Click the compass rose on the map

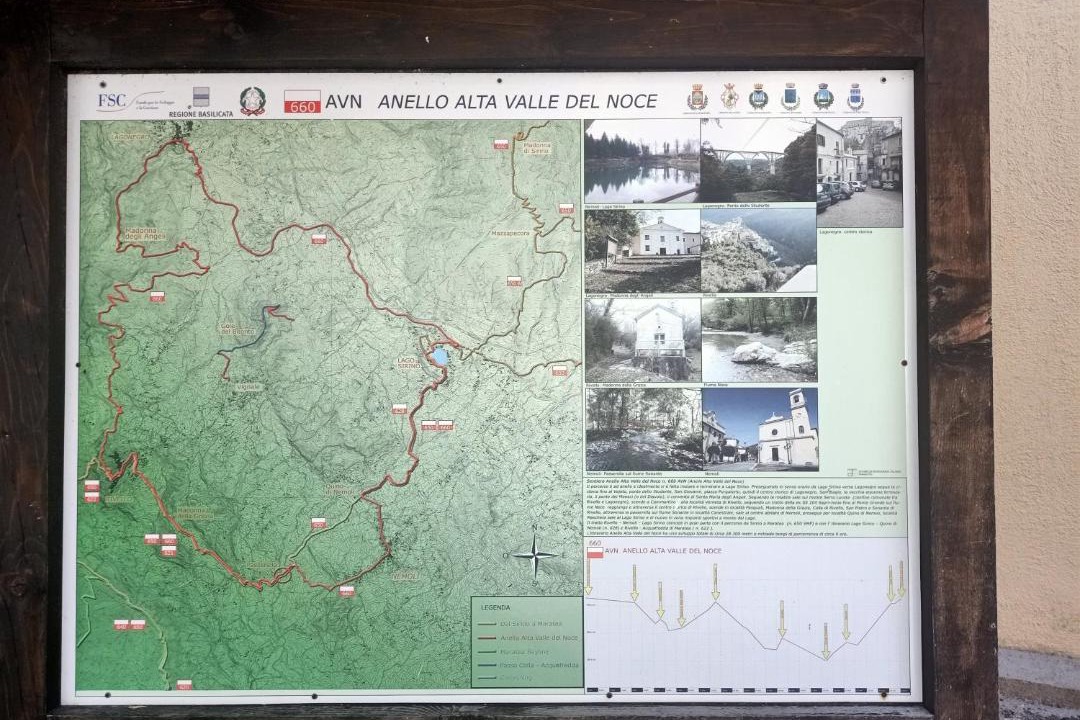coord(535,555)
